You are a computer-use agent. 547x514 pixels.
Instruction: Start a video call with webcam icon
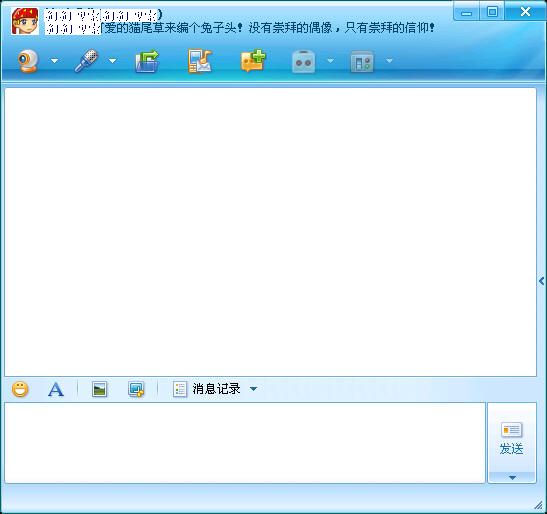pos(28,61)
